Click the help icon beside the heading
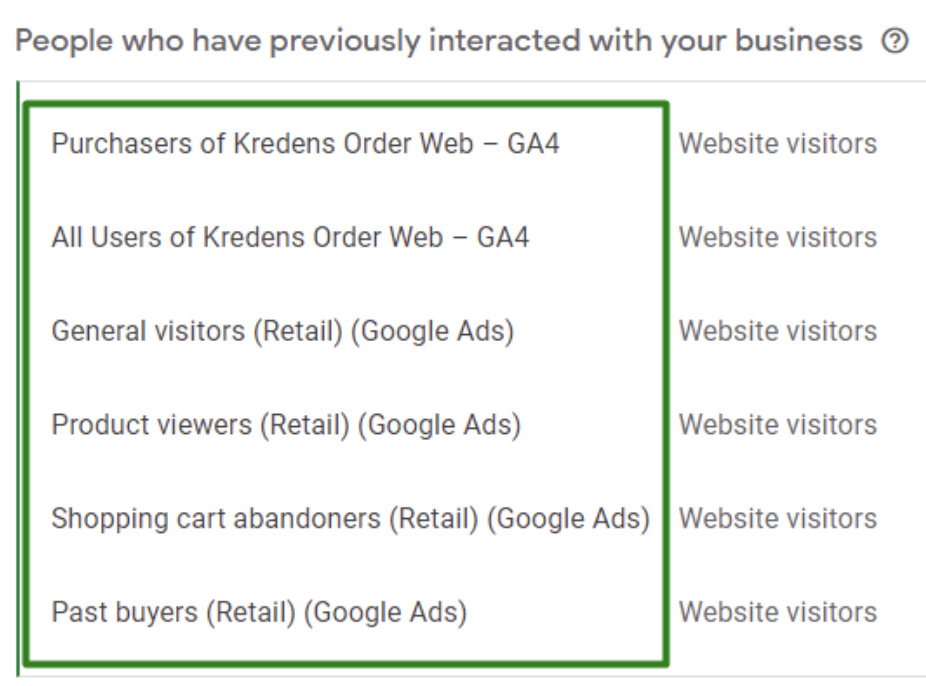The image size is (926, 686). point(895,42)
